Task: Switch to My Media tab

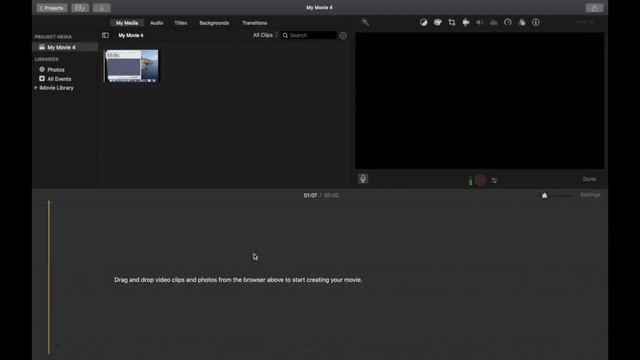Action: [127, 23]
